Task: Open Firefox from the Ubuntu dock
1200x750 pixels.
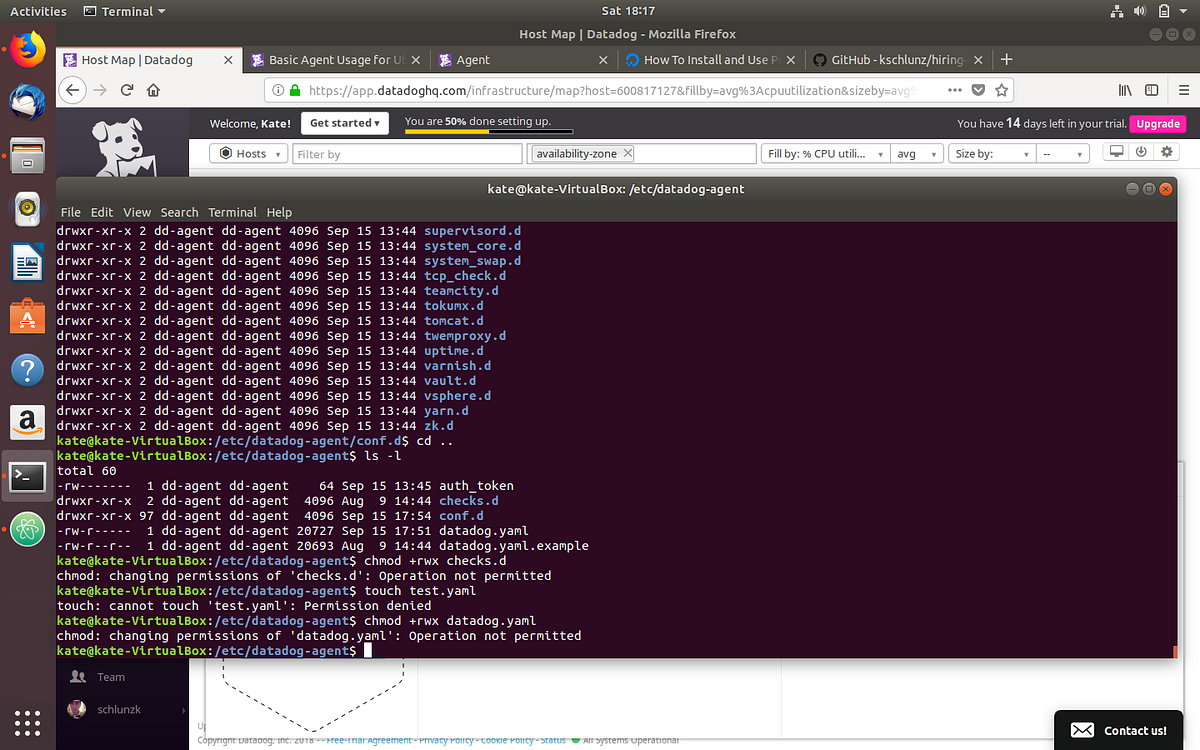Action: pyautogui.click(x=28, y=47)
